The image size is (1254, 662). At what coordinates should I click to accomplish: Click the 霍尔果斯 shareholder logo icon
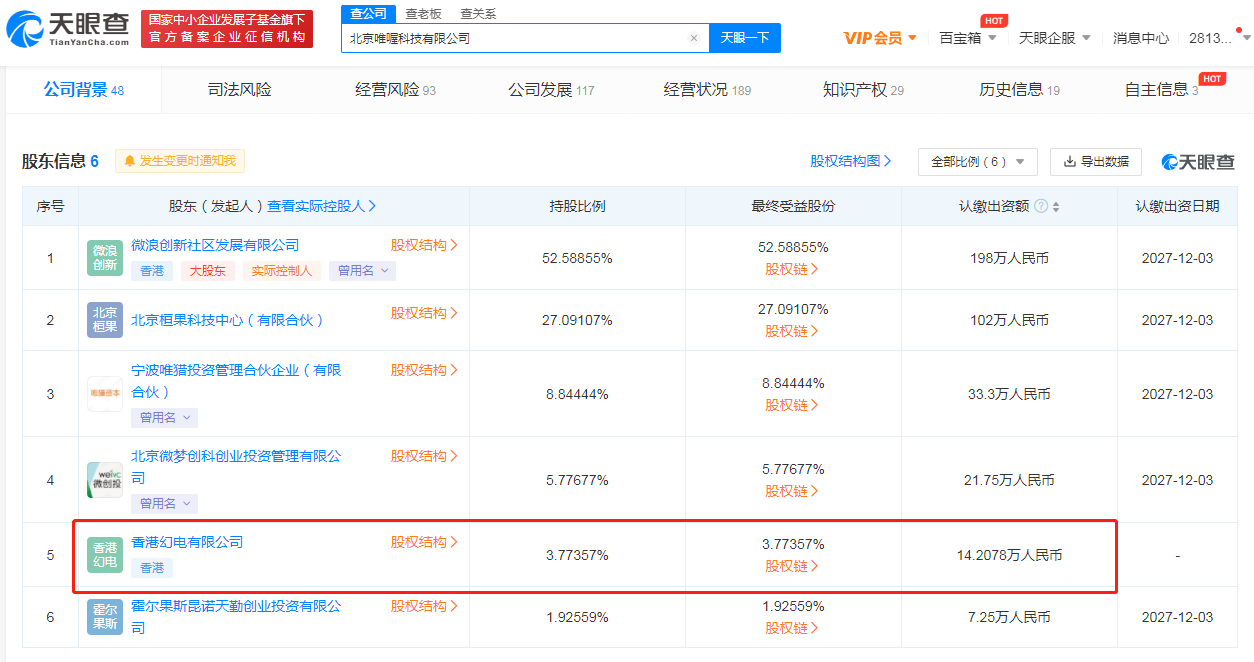[x=104, y=617]
